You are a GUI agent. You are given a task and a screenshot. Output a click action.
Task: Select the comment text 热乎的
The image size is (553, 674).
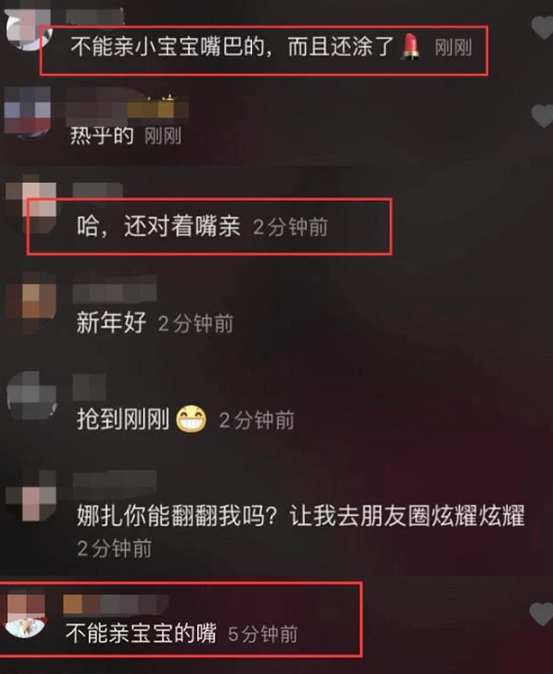(102, 136)
